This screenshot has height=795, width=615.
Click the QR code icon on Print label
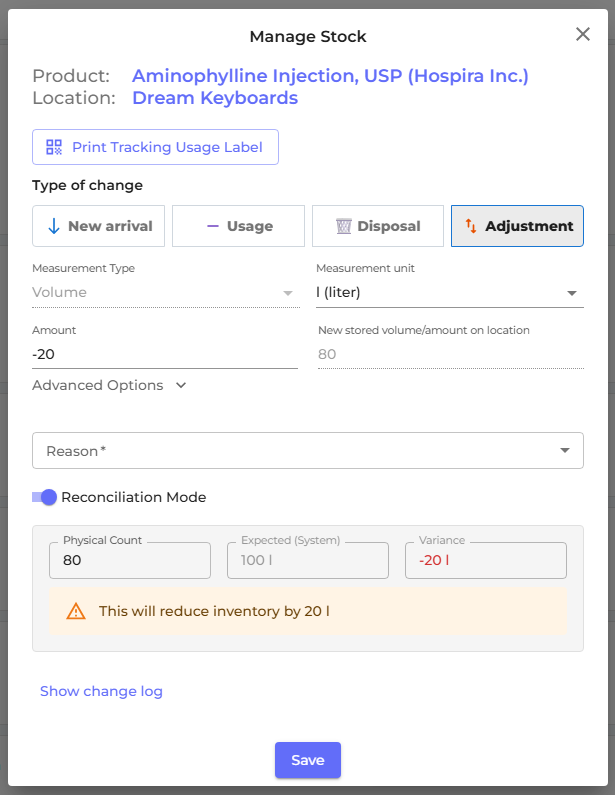(x=55, y=147)
